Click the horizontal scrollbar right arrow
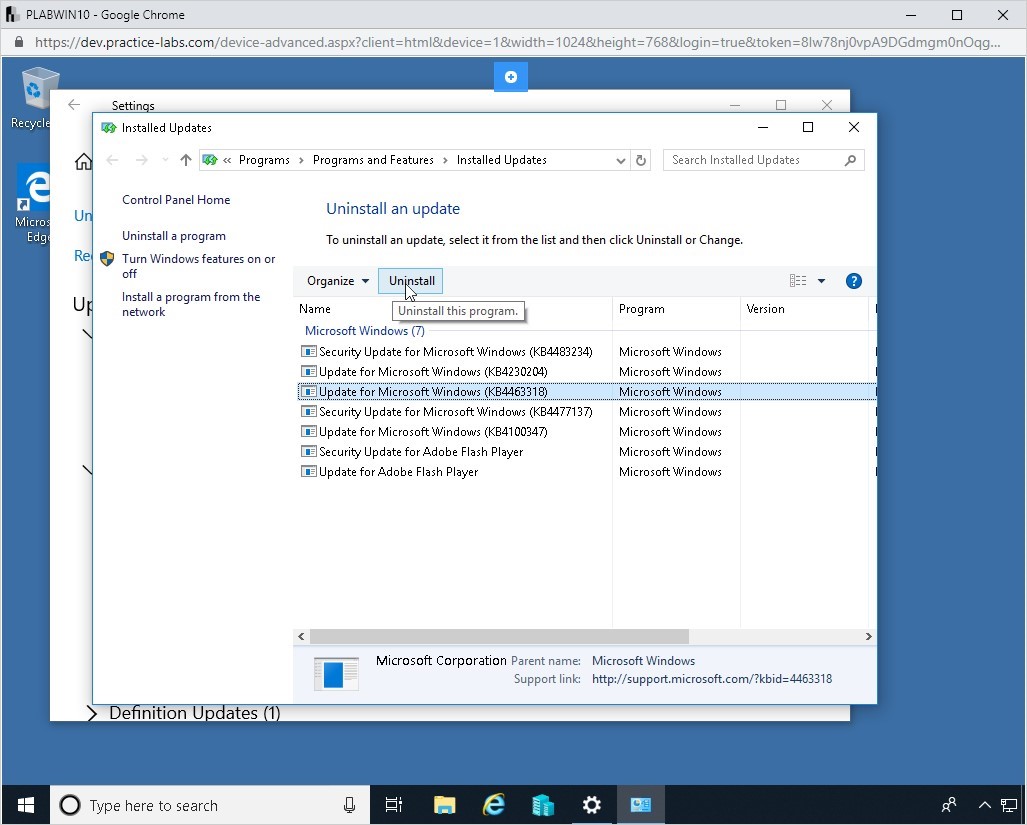This screenshot has height=825, width=1027. tap(868, 636)
